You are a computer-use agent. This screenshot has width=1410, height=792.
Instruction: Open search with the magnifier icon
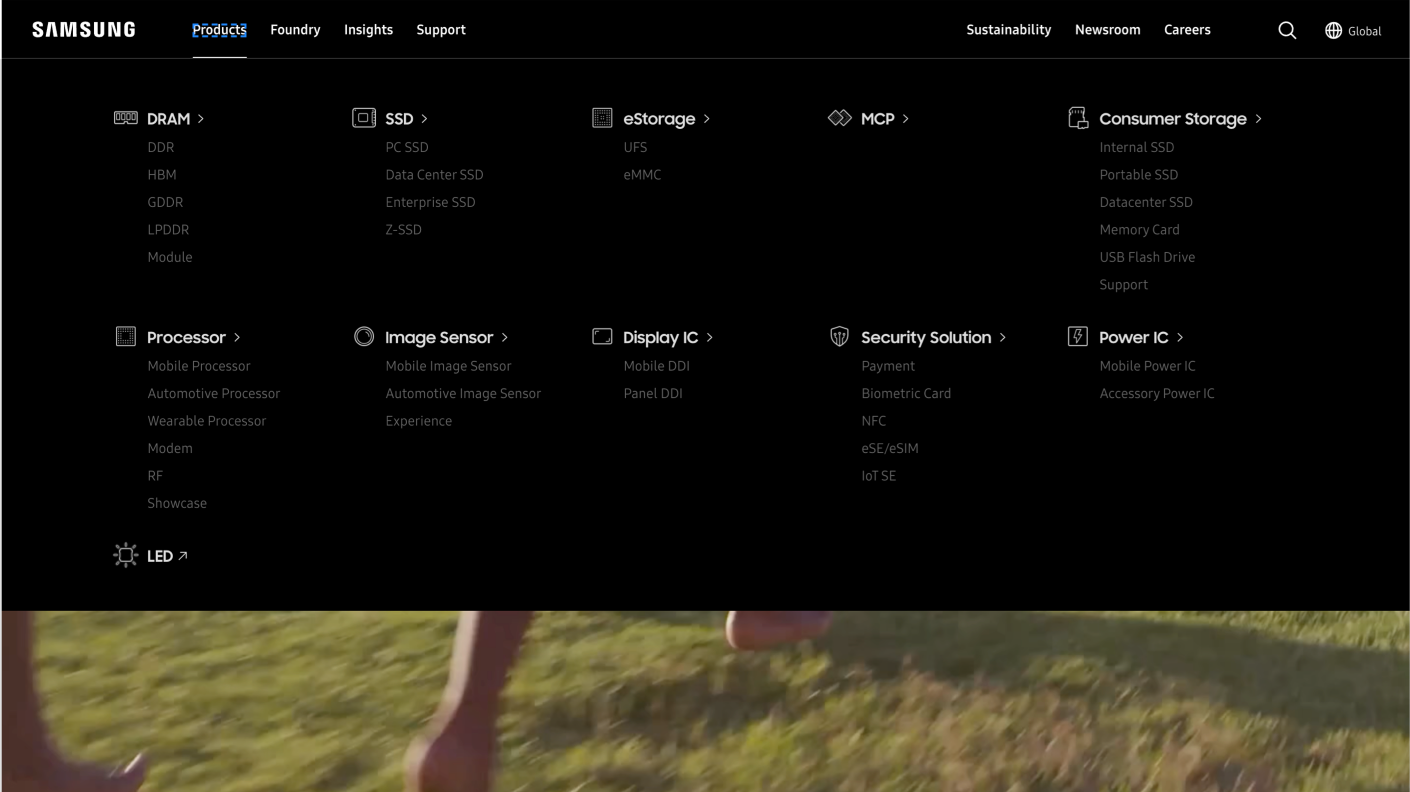click(x=1287, y=30)
